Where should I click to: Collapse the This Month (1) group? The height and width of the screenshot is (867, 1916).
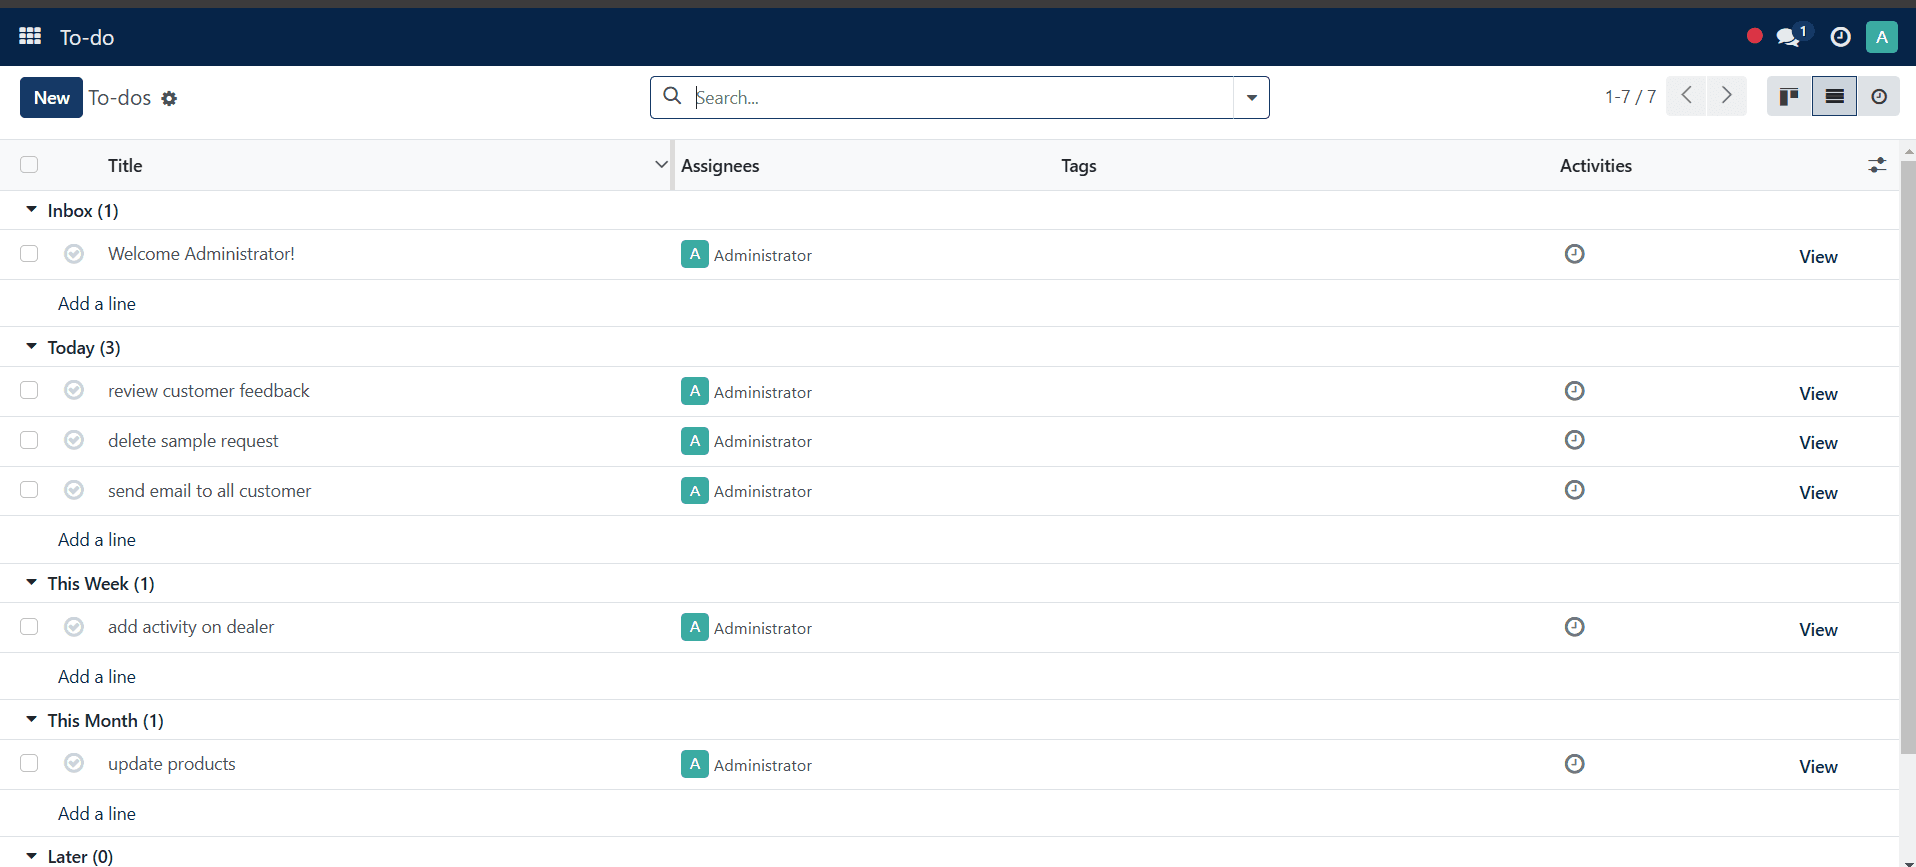point(31,720)
